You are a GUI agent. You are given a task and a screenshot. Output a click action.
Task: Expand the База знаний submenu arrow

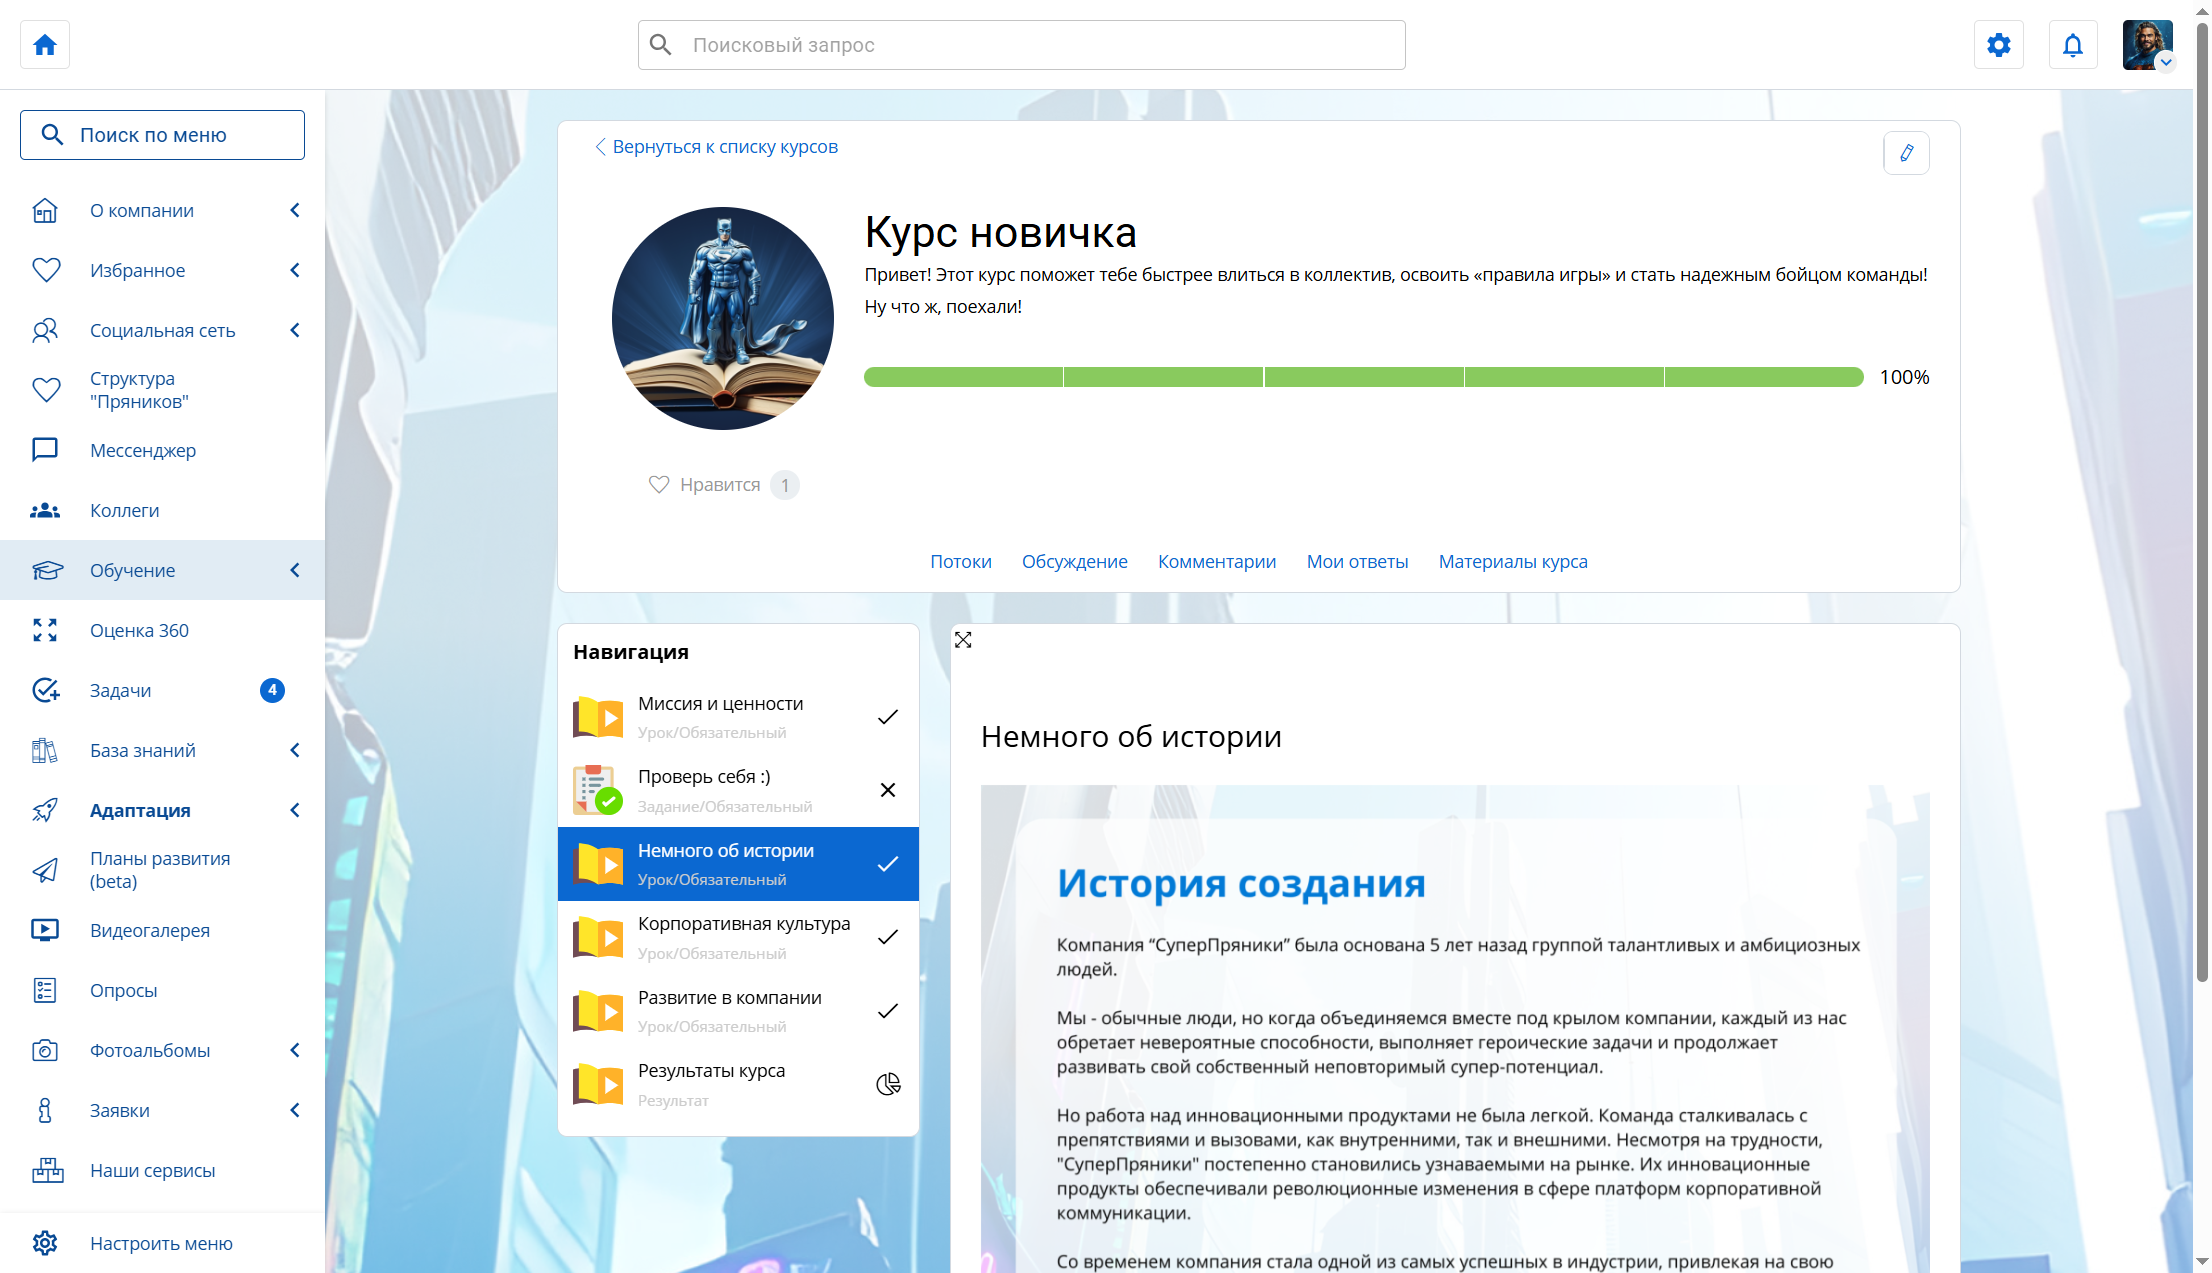tap(295, 750)
